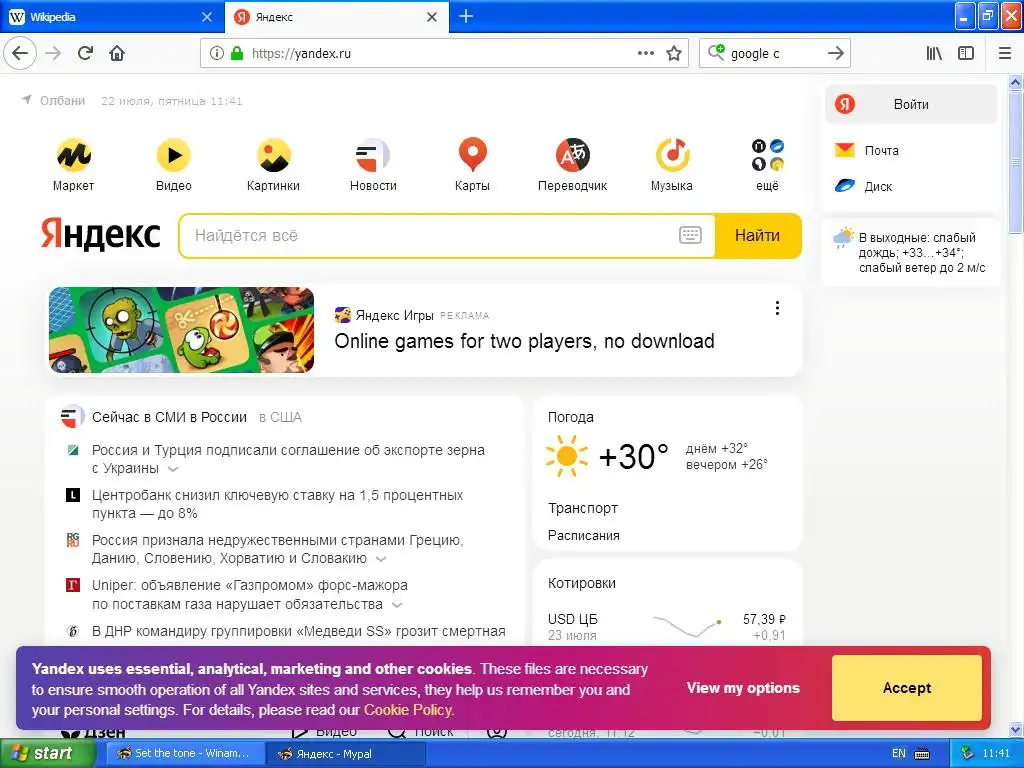Open a new browser tab
The width and height of the screenshot is (1024, 768).
pyautogui.click(x=466, y=16)
